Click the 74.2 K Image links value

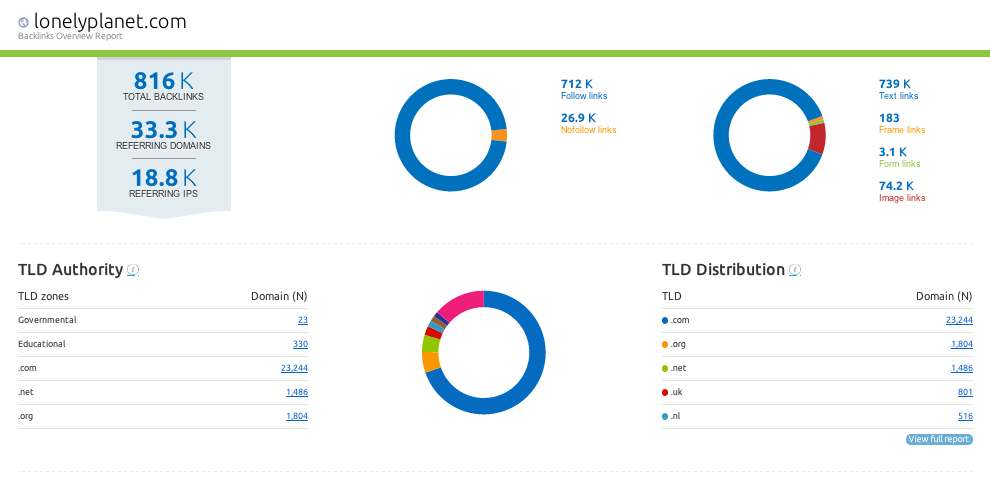coord(896,186)
